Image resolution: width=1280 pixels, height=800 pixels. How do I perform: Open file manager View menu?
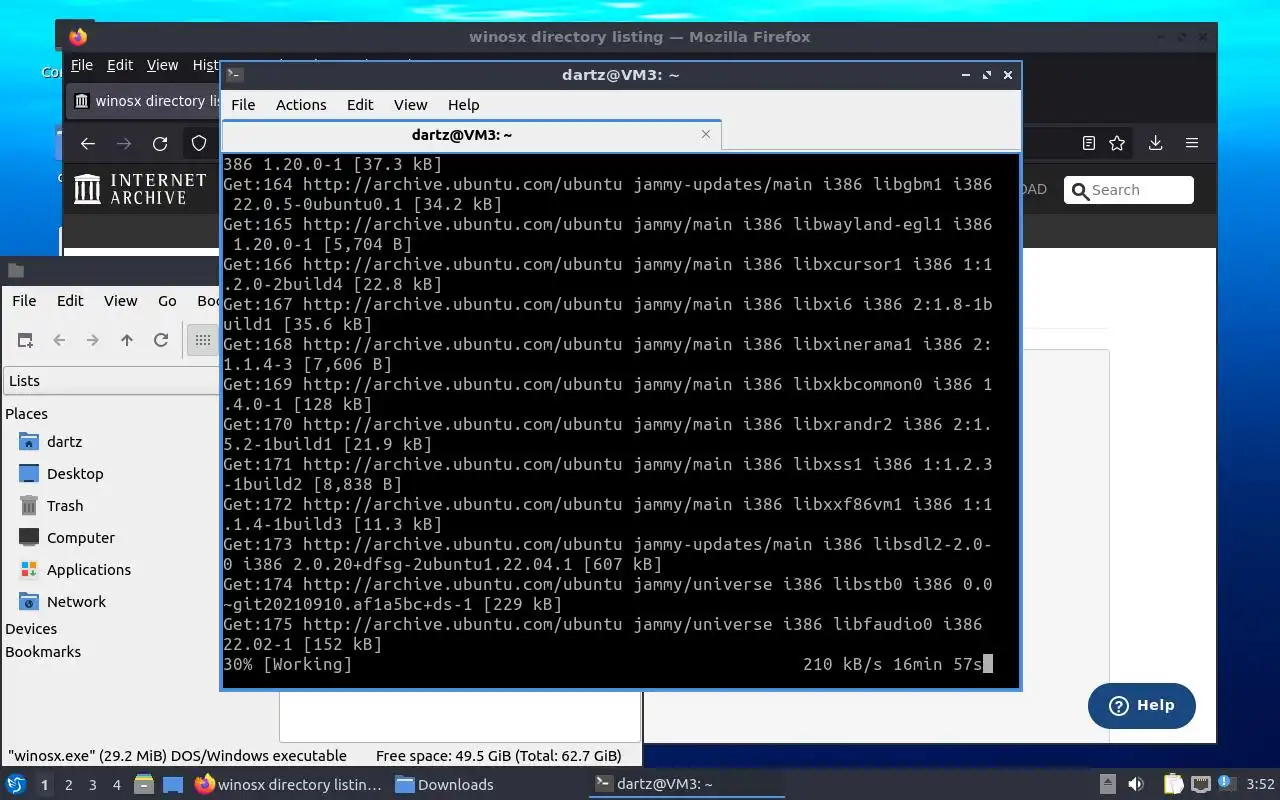pyautogui.click(x=120, y=300)
